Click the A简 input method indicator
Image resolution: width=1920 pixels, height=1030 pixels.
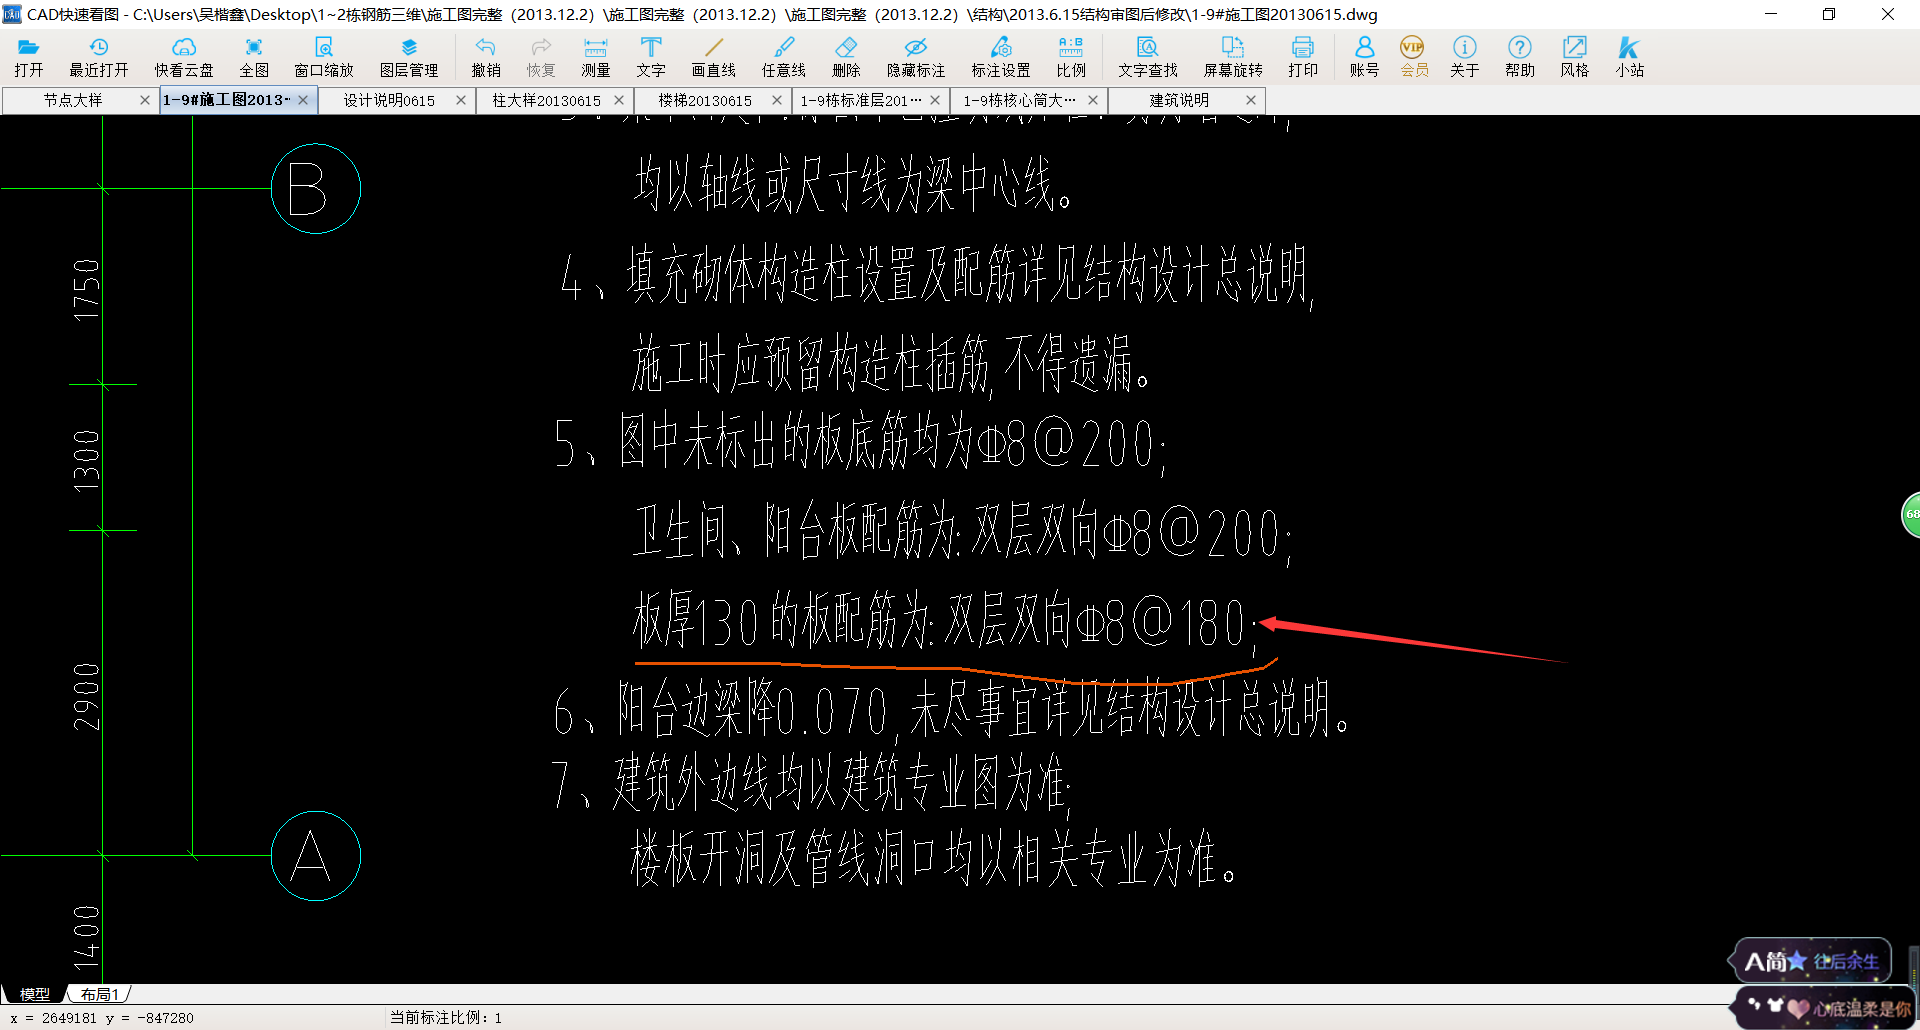pyautogui.click(x=1812, y=962)
